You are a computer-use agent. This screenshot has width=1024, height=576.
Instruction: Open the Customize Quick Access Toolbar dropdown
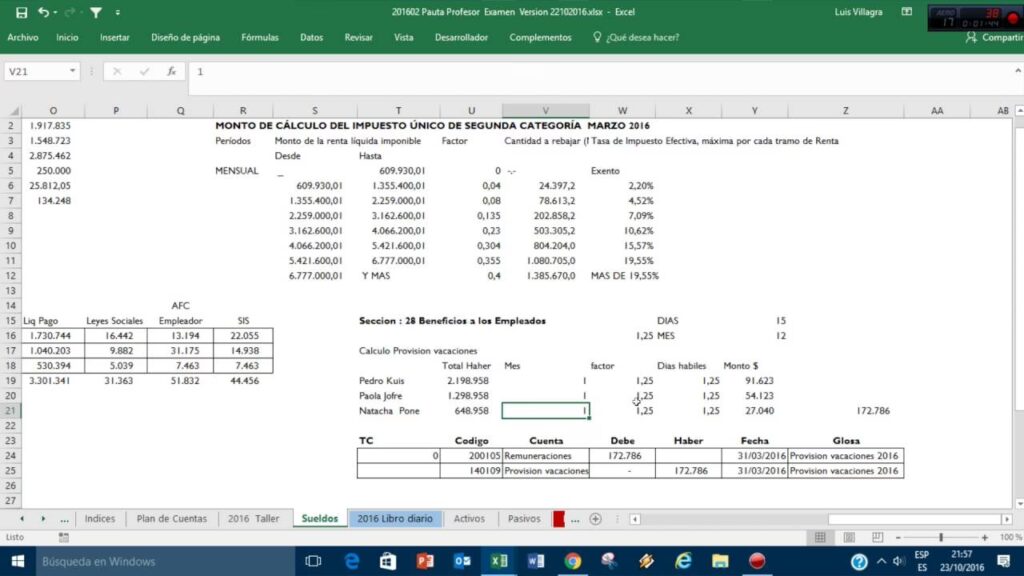[x=117, y=12]
